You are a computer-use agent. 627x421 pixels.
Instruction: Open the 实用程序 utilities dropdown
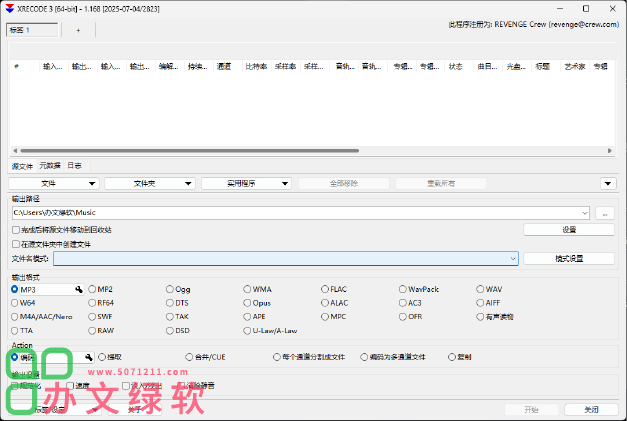pos(246,184)
